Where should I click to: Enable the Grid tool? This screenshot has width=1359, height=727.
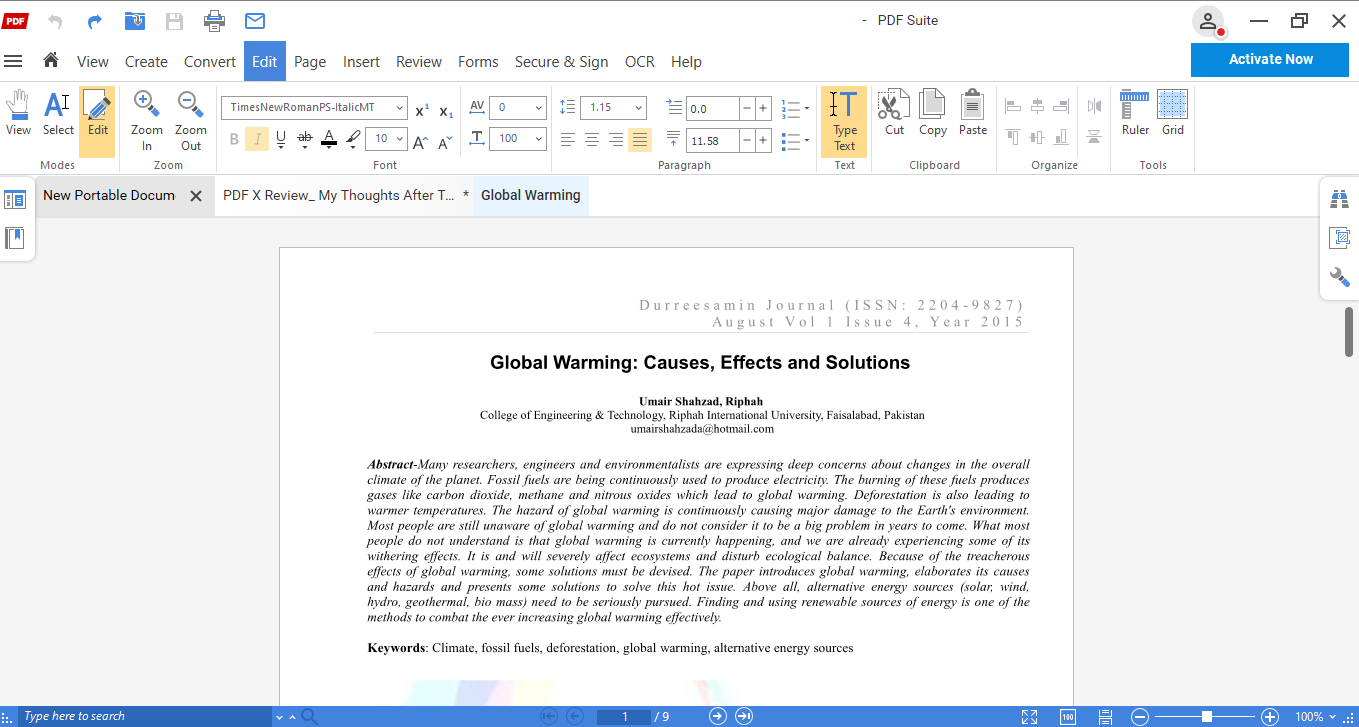coord(1172,113)
